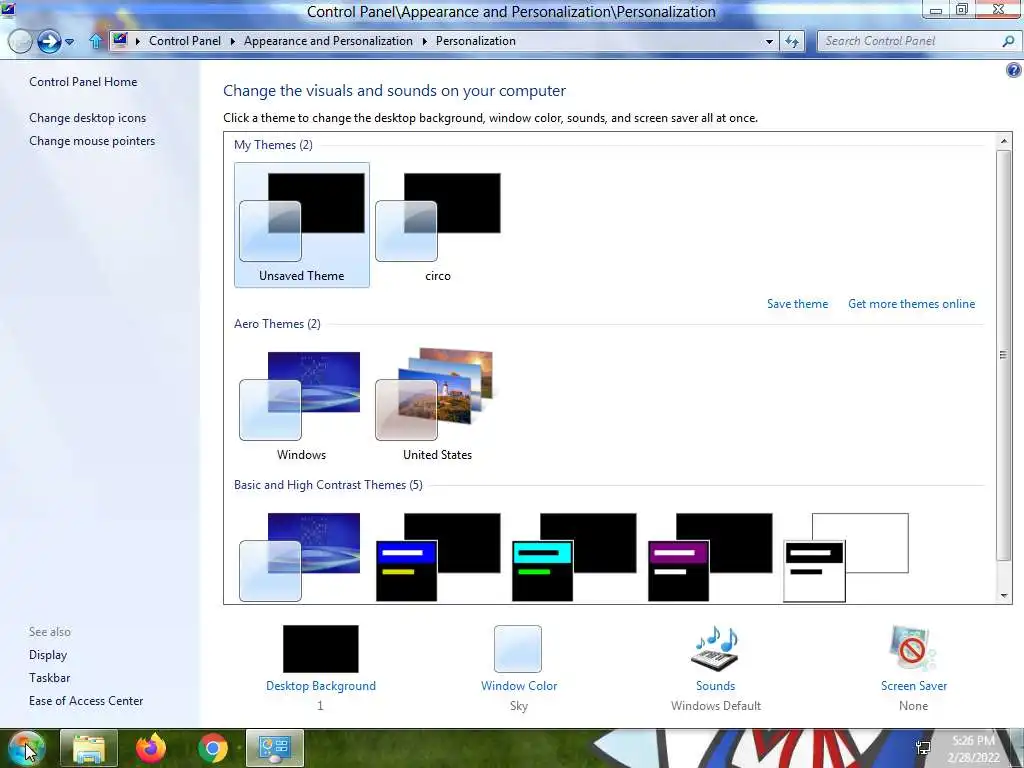The image size is (1024, 768).
Task: Select high contrast theme with purple title bar
Action: [x=710, y=557]
